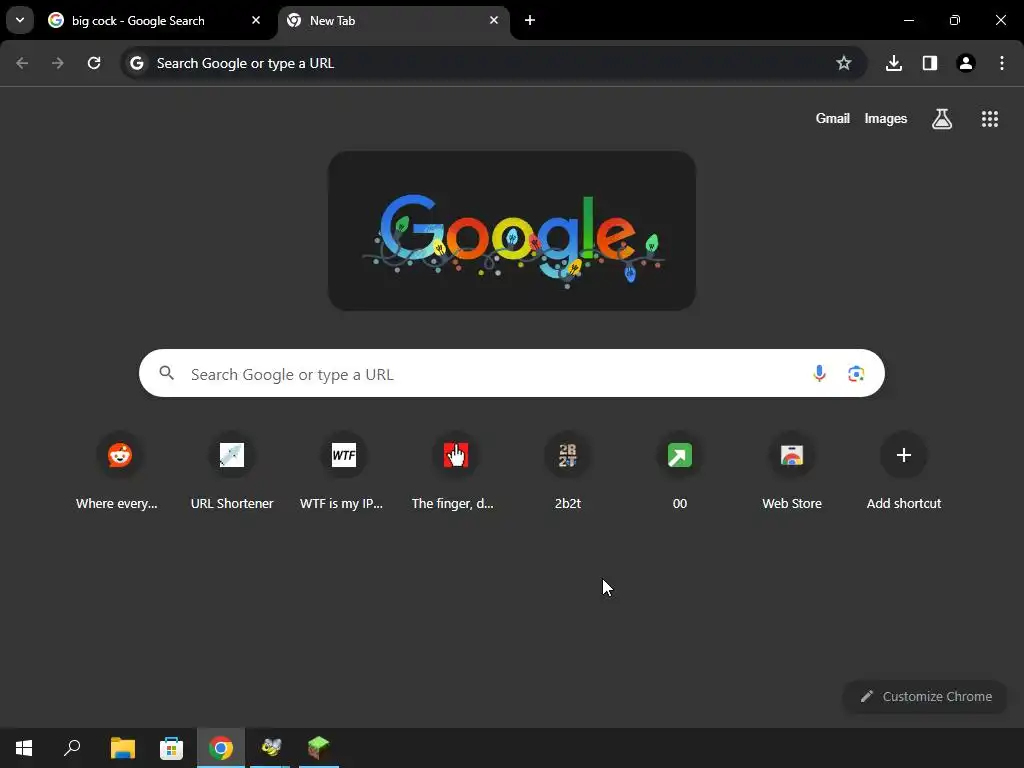Screen dimensions: 1024x768
Task: Click the Chrome taskbar icon
Action: coord(221,748)
